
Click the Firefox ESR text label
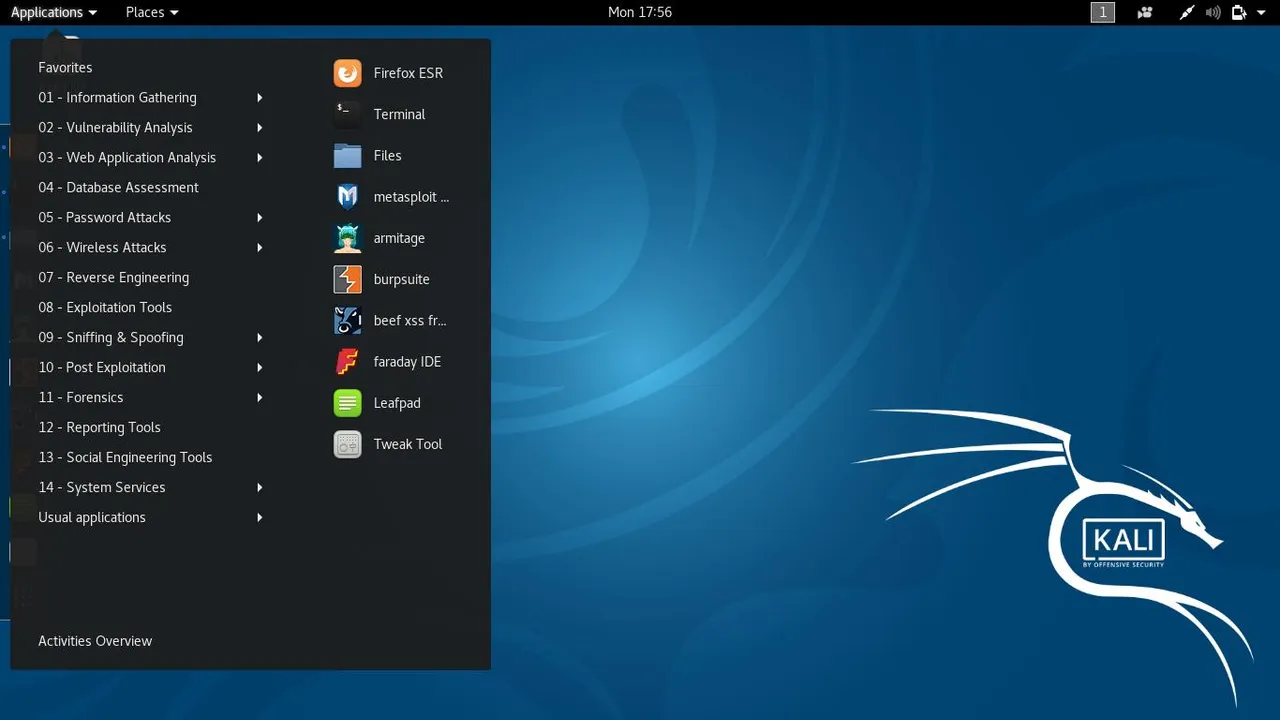[x=408, y=73]
